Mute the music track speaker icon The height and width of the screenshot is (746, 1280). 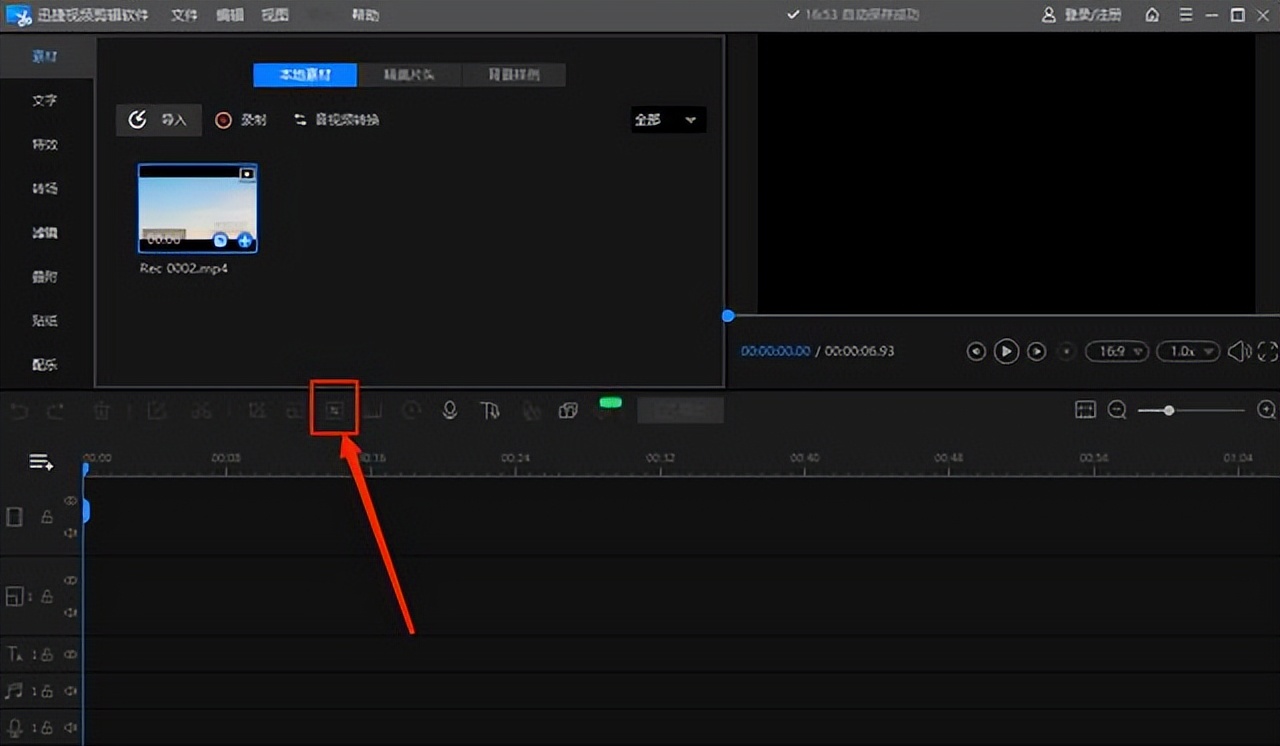[71, 691]
